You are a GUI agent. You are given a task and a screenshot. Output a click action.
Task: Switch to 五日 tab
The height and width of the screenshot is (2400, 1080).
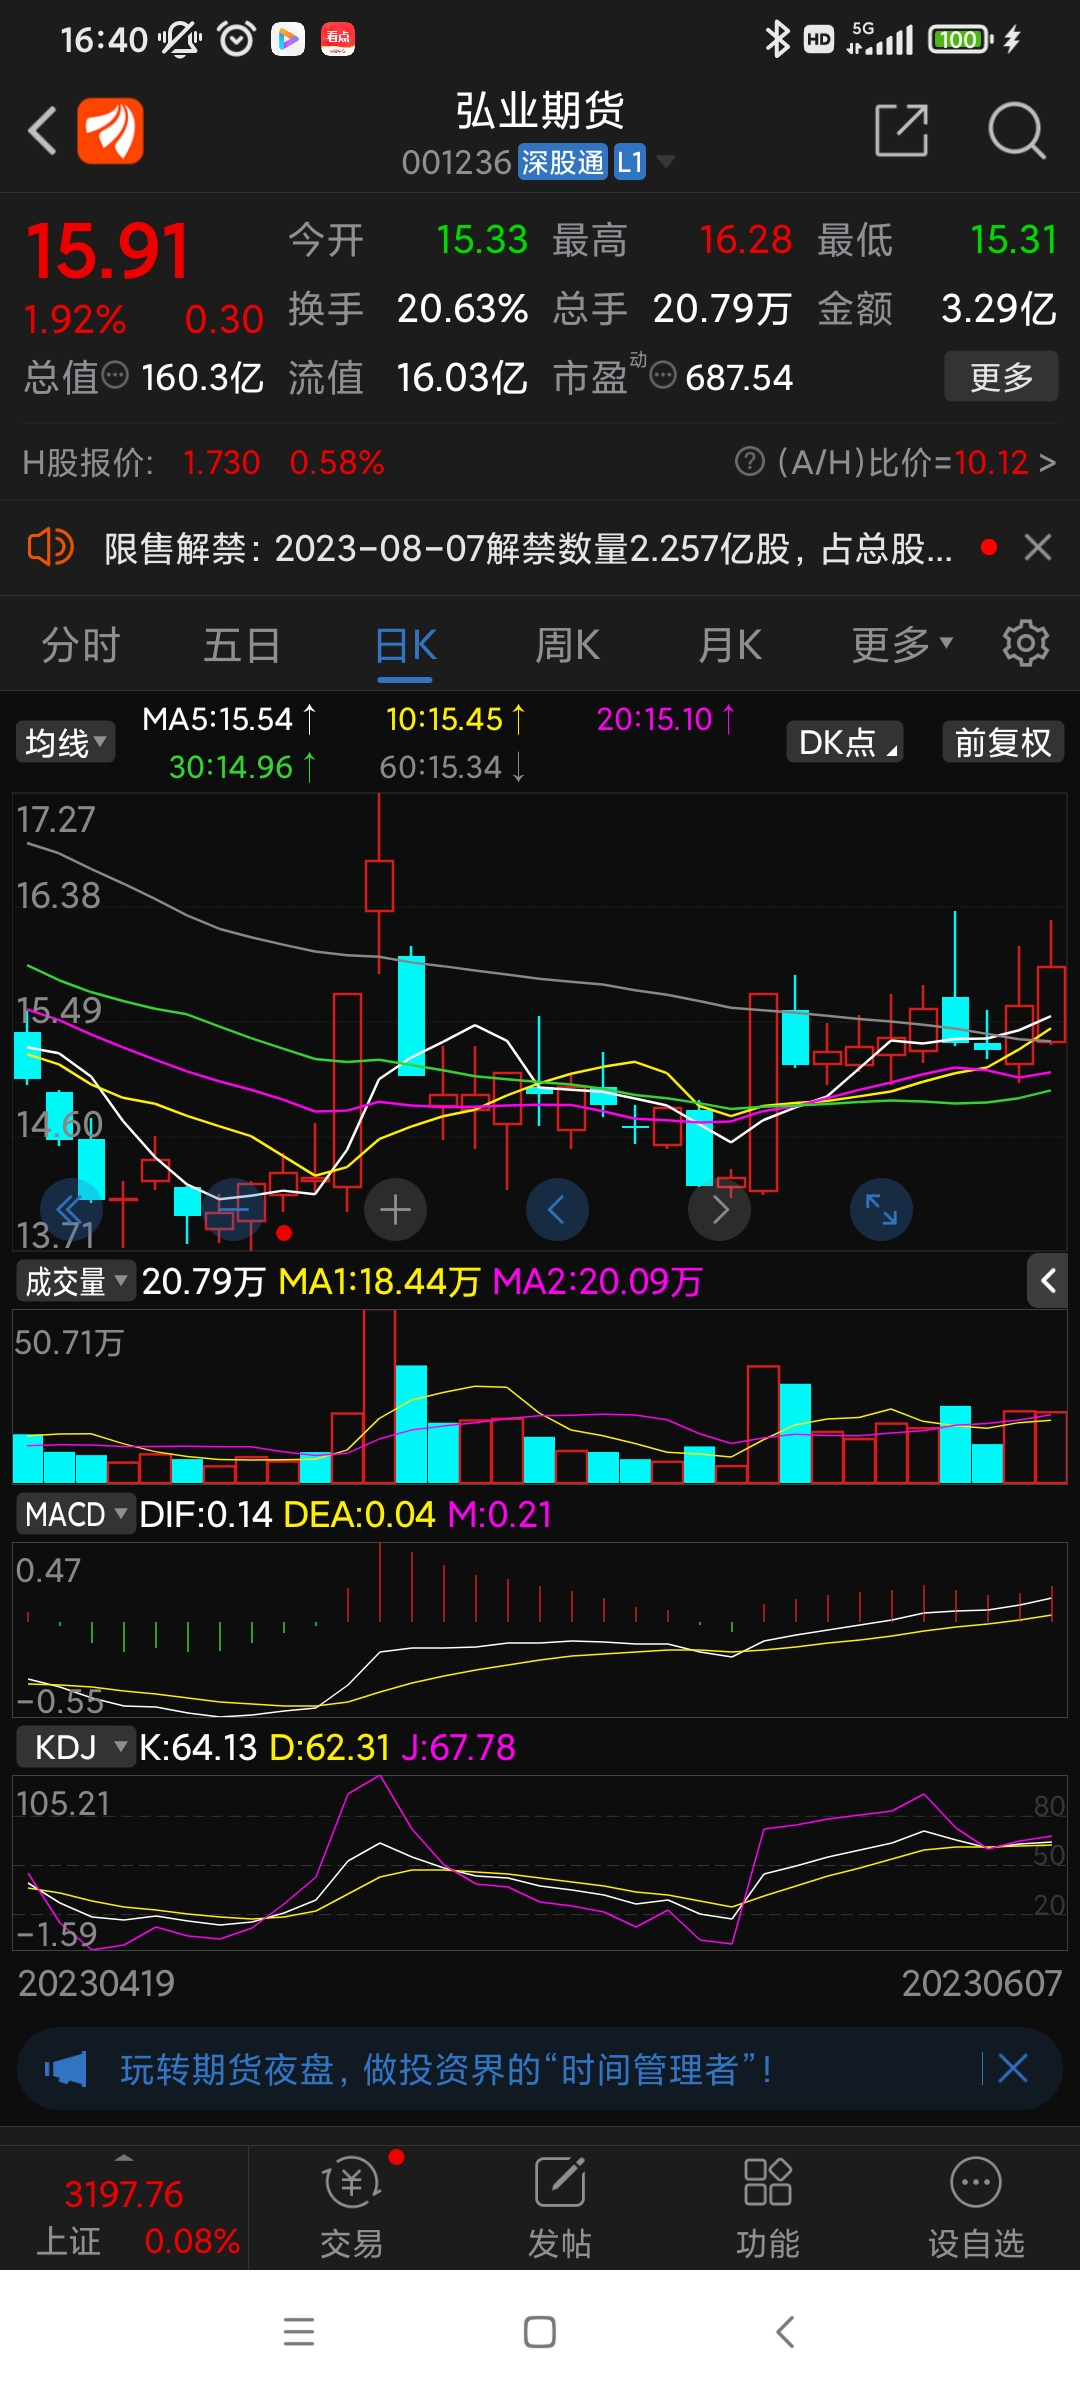point(242,645)
